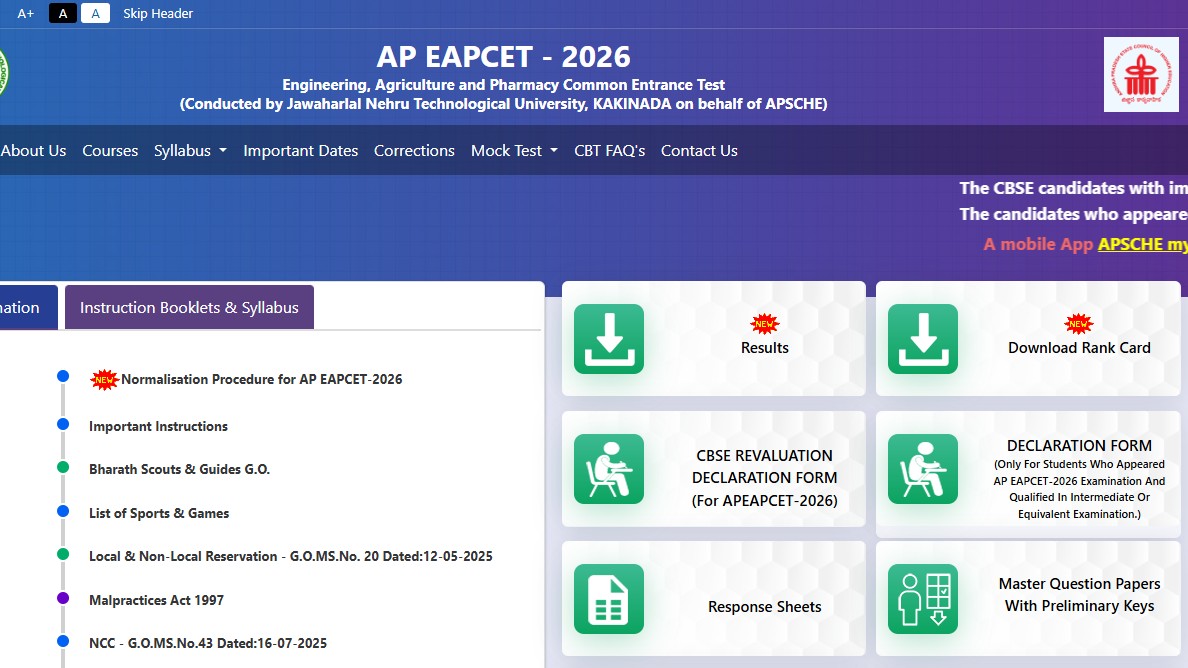Click the Results download icon

point(608,339)
